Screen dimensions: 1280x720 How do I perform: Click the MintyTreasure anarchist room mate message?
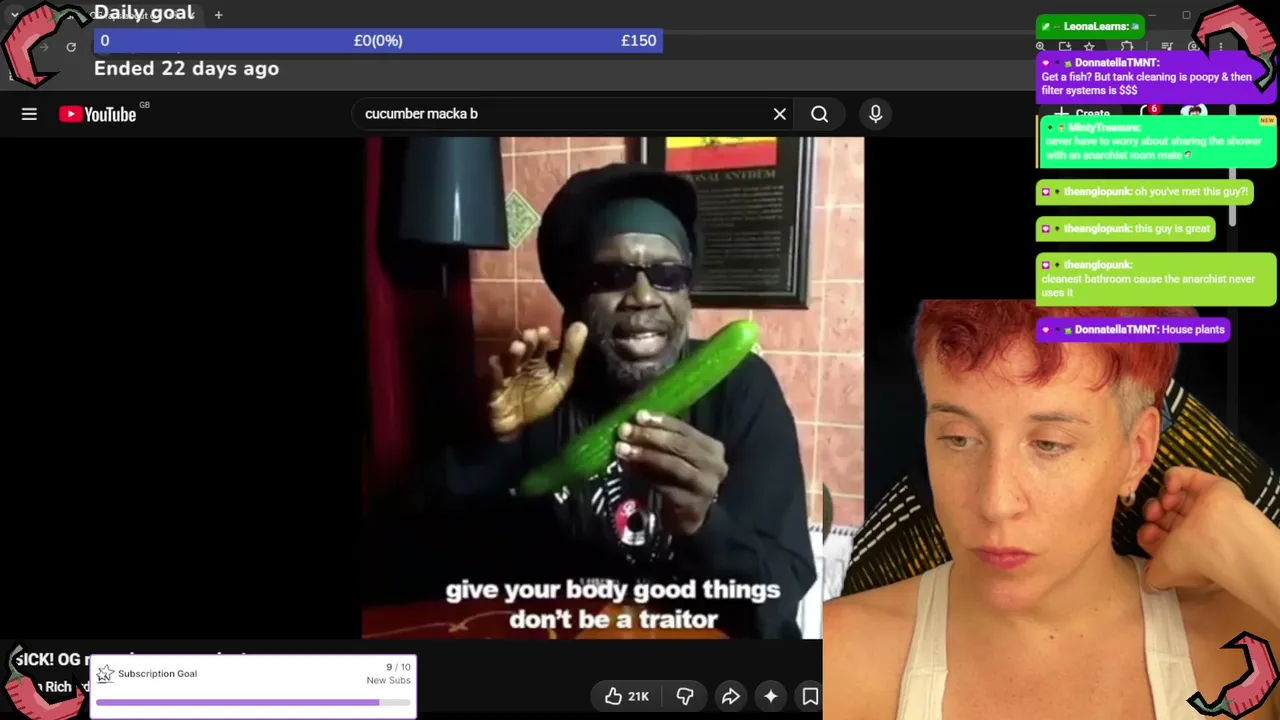tap(1157, 142)
